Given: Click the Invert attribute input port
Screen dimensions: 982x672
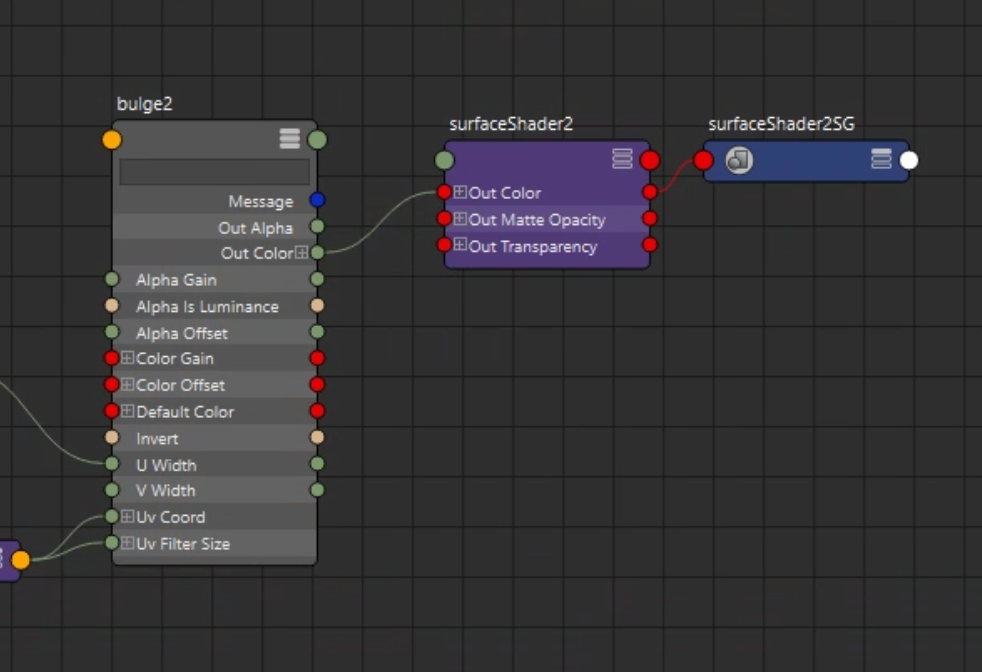Looking at the screenshot, I should pos(112,437).
